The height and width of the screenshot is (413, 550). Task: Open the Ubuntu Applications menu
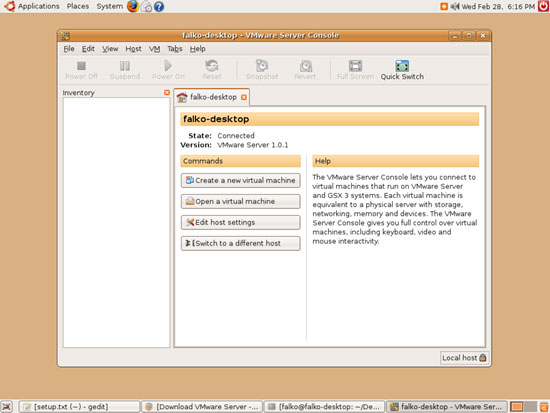[x=39, y=6]
